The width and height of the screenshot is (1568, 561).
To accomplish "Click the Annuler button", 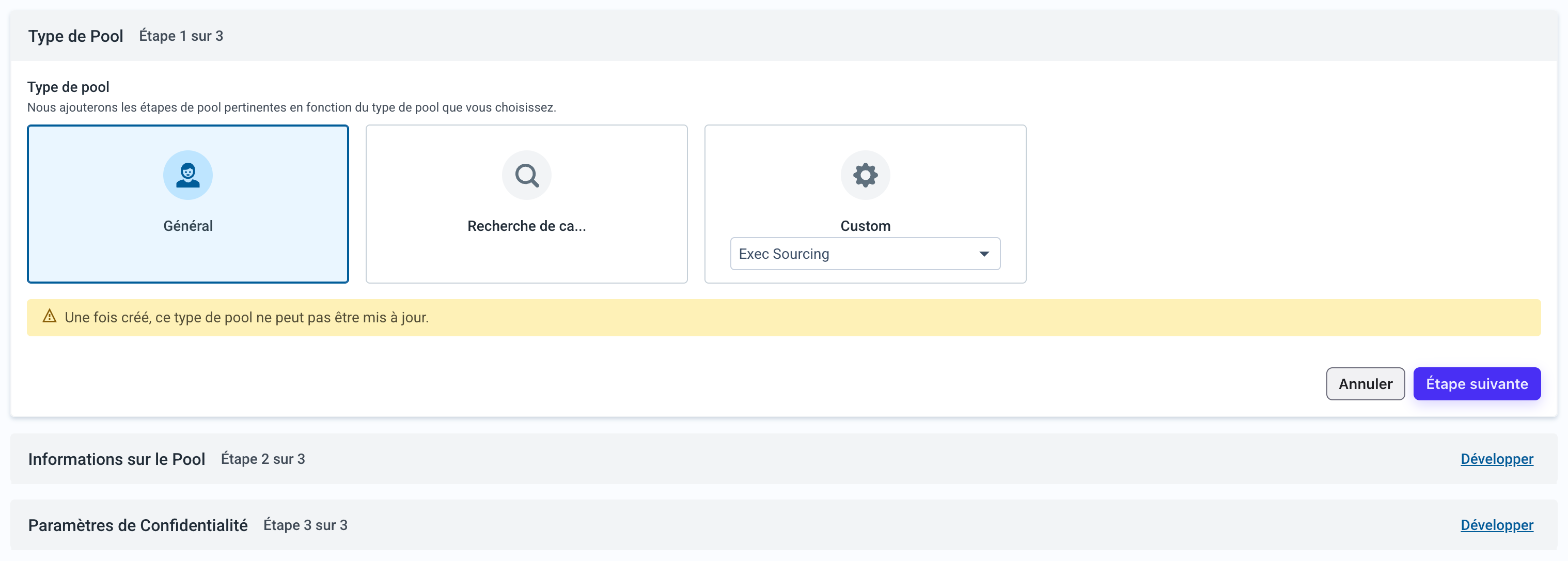I will pos(1366,384).
